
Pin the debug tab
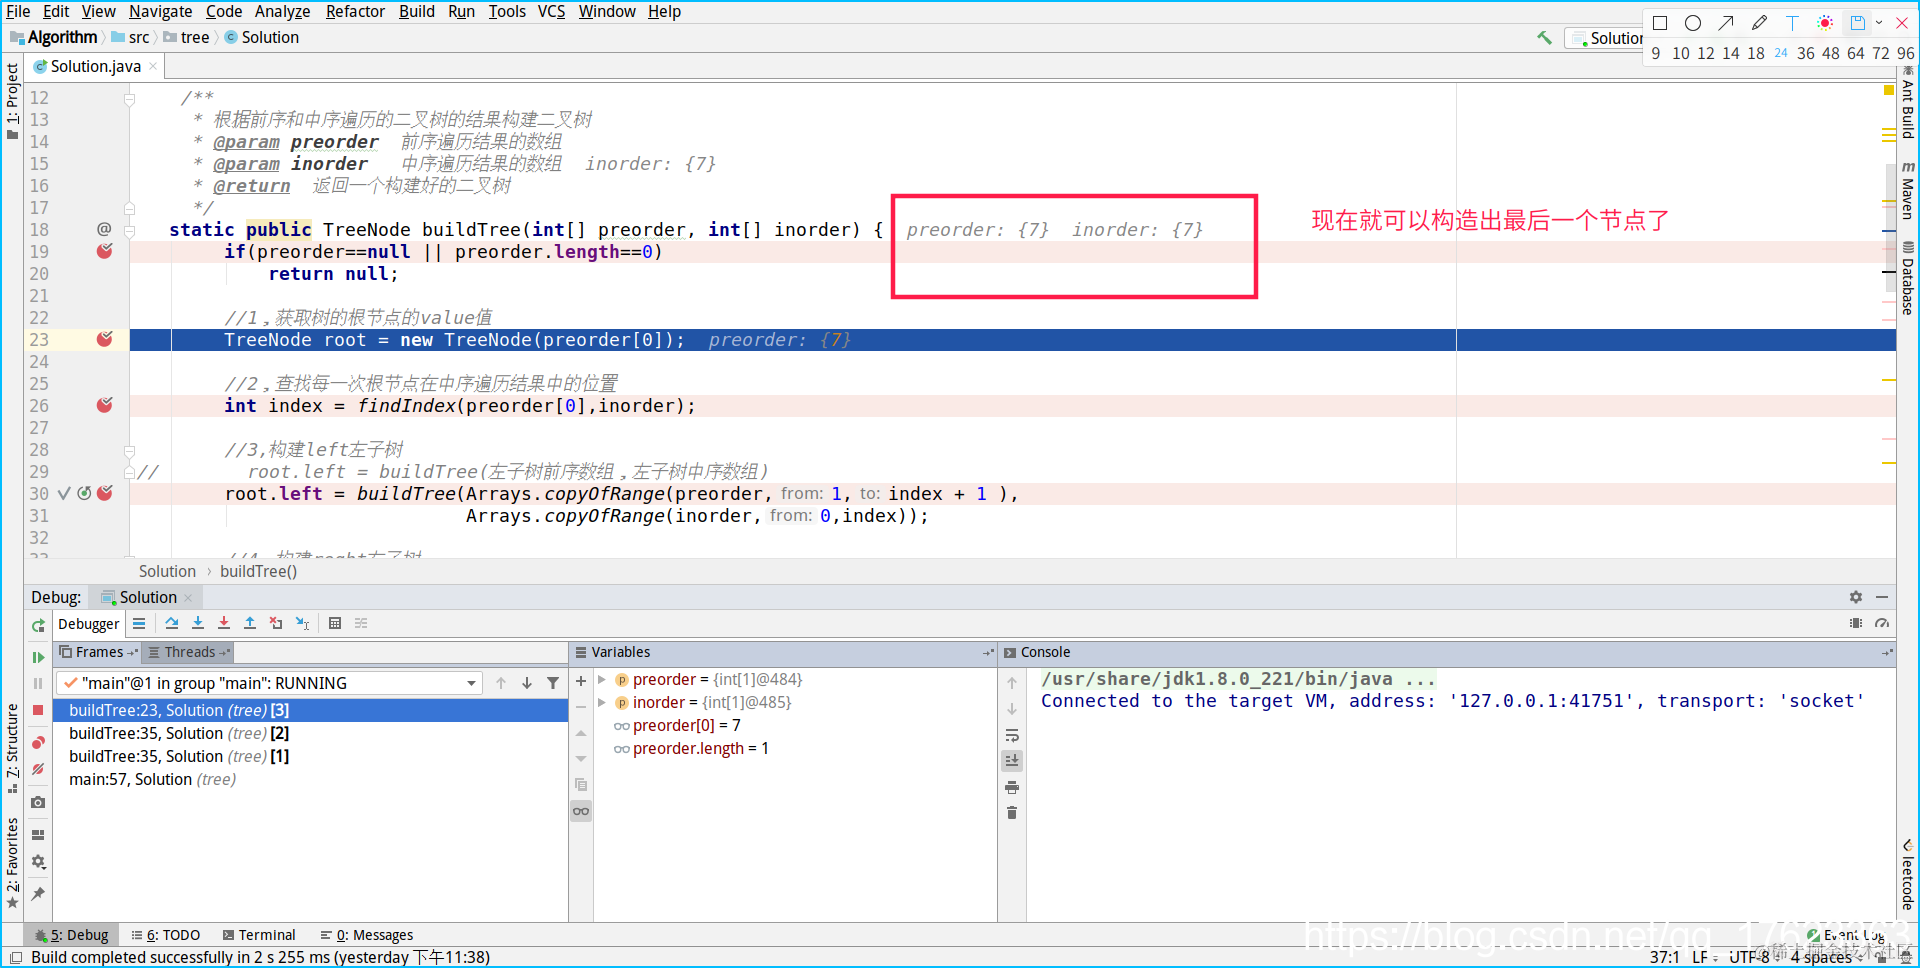38,893
